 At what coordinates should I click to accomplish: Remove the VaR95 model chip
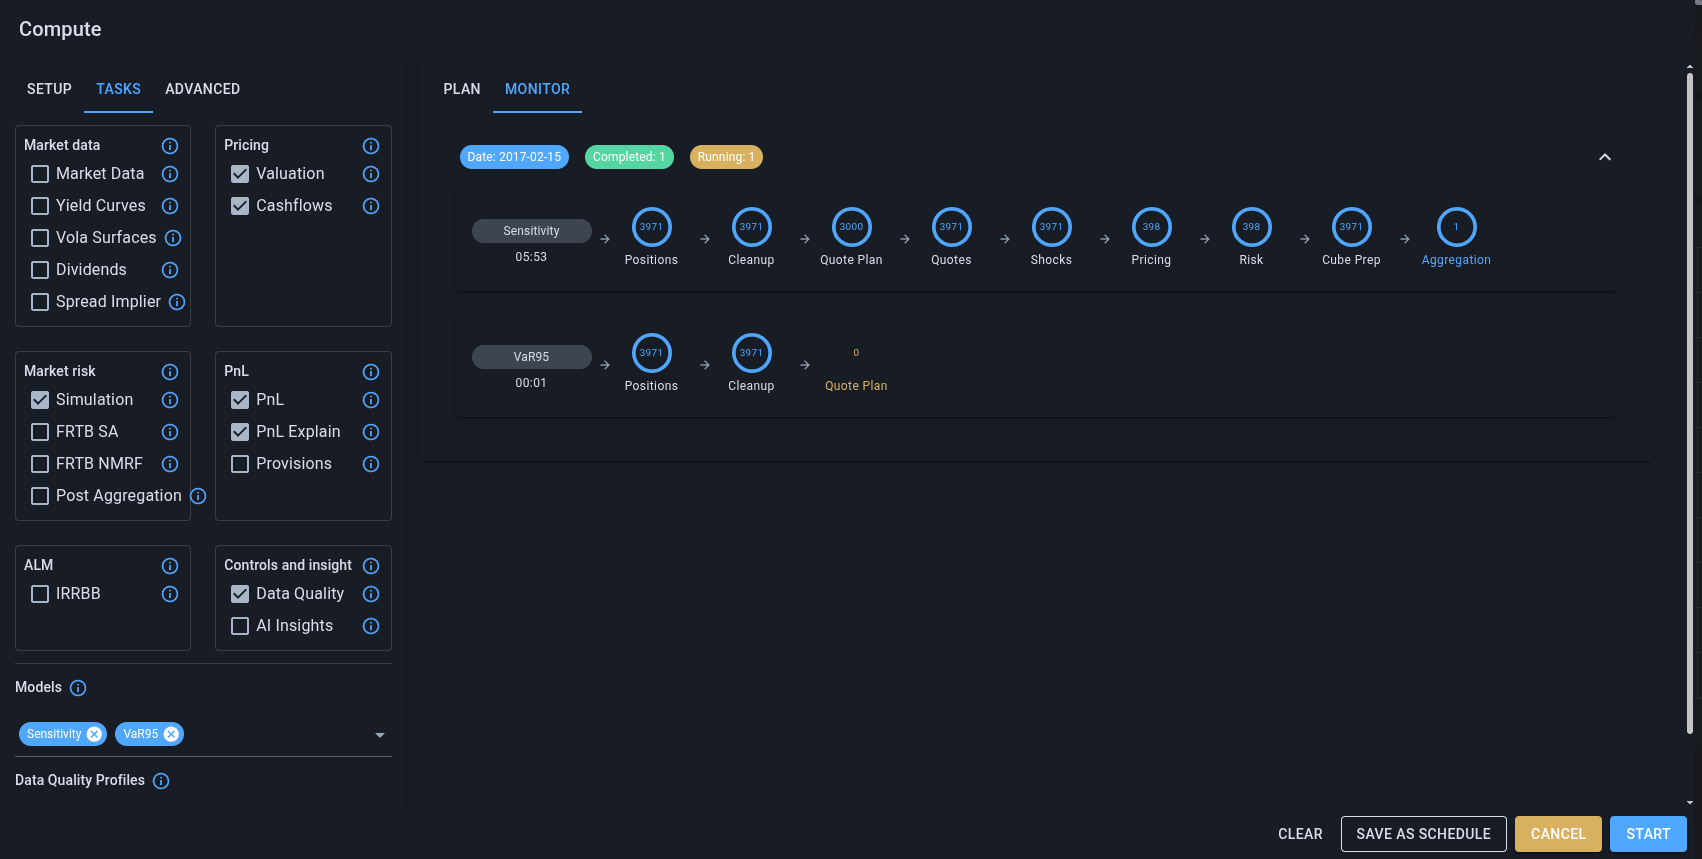click(171, 734)
